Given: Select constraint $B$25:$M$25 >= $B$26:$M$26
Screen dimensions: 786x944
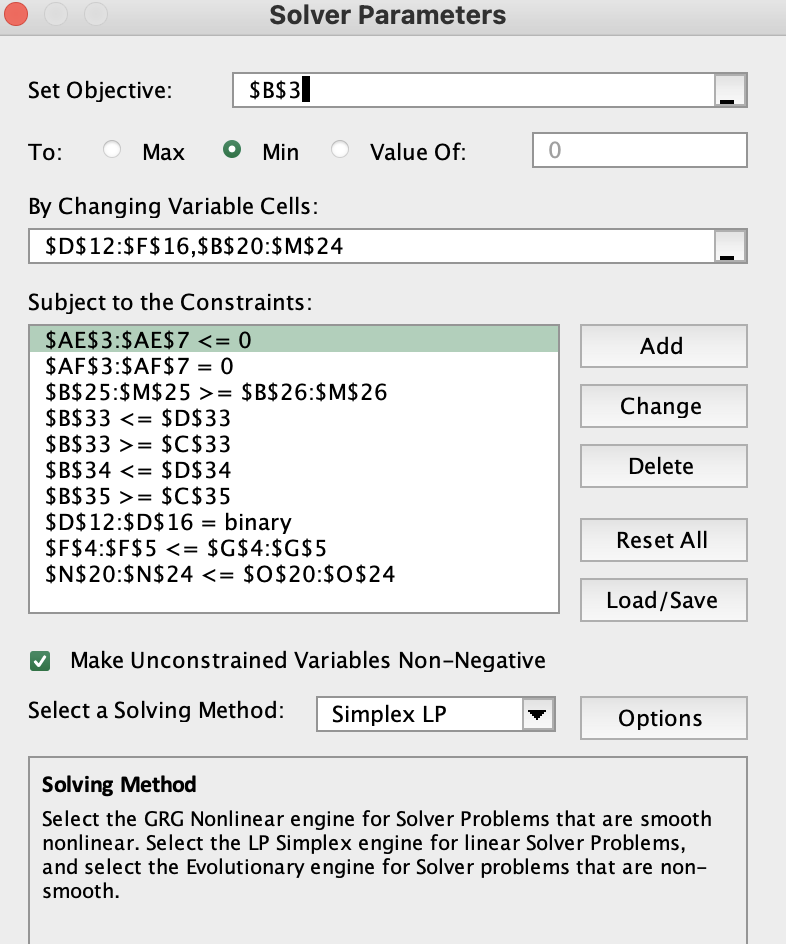Looking at the screenshot, I should 216,392.
